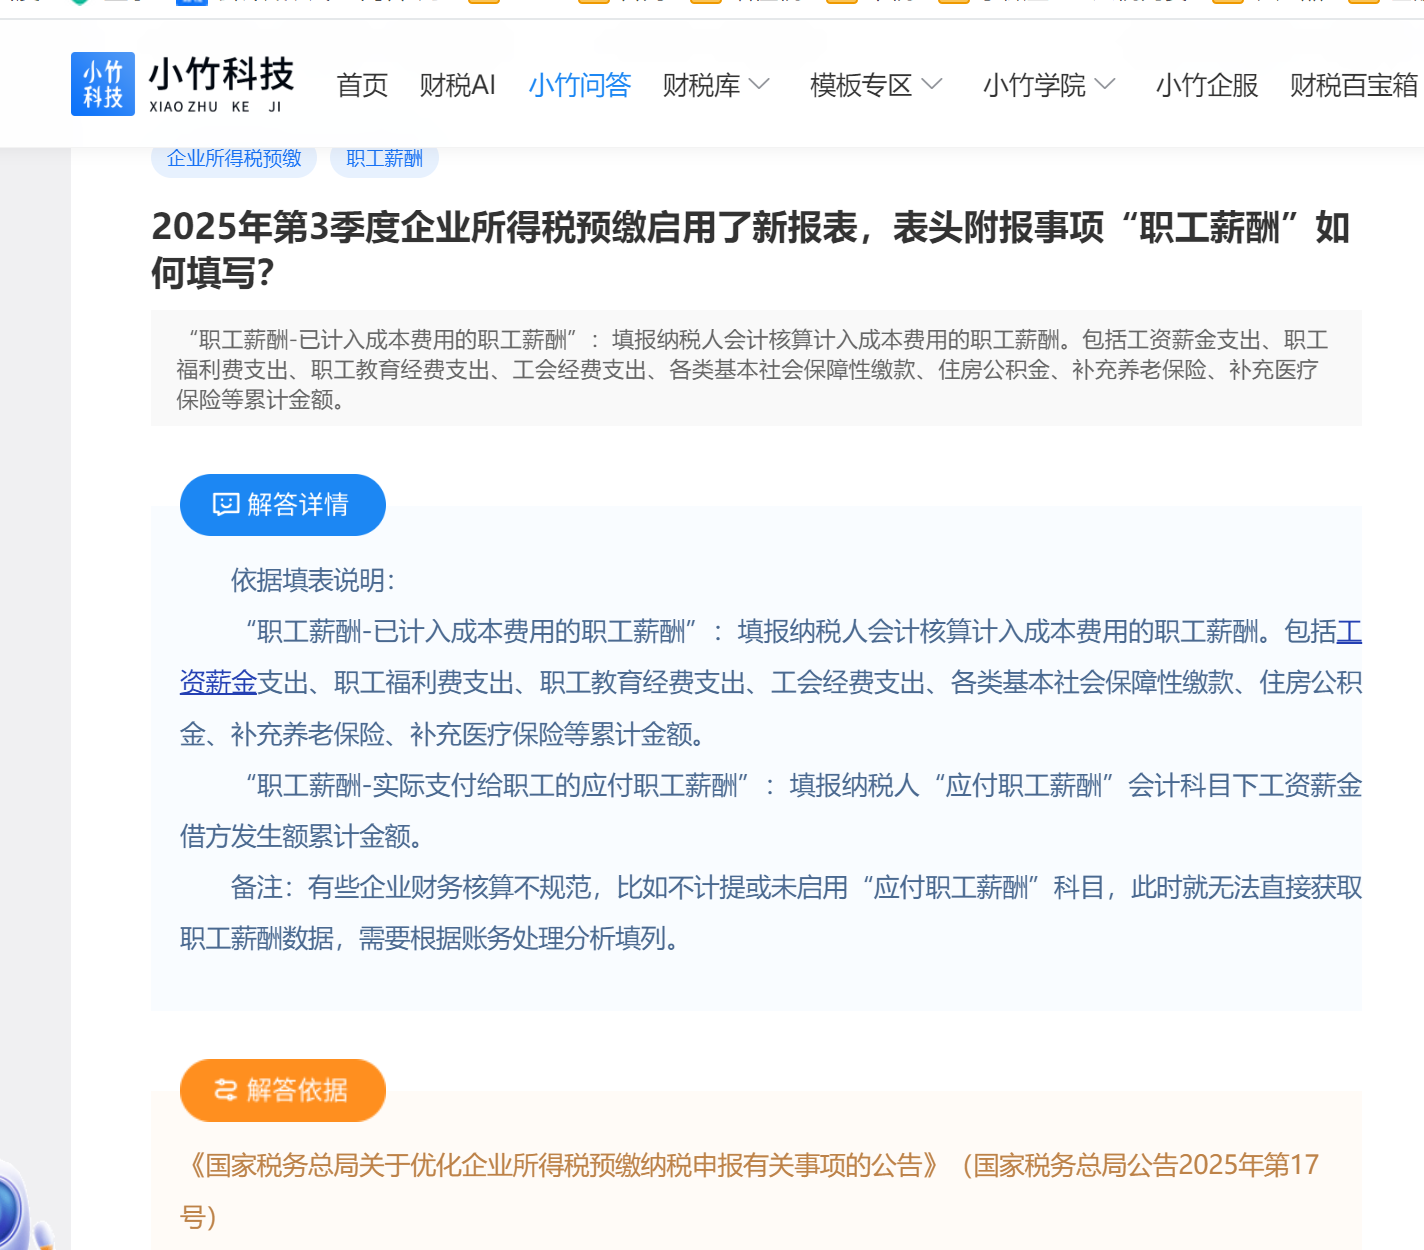Open the robot assistant mascot at bottom-left

point(20,1210)
